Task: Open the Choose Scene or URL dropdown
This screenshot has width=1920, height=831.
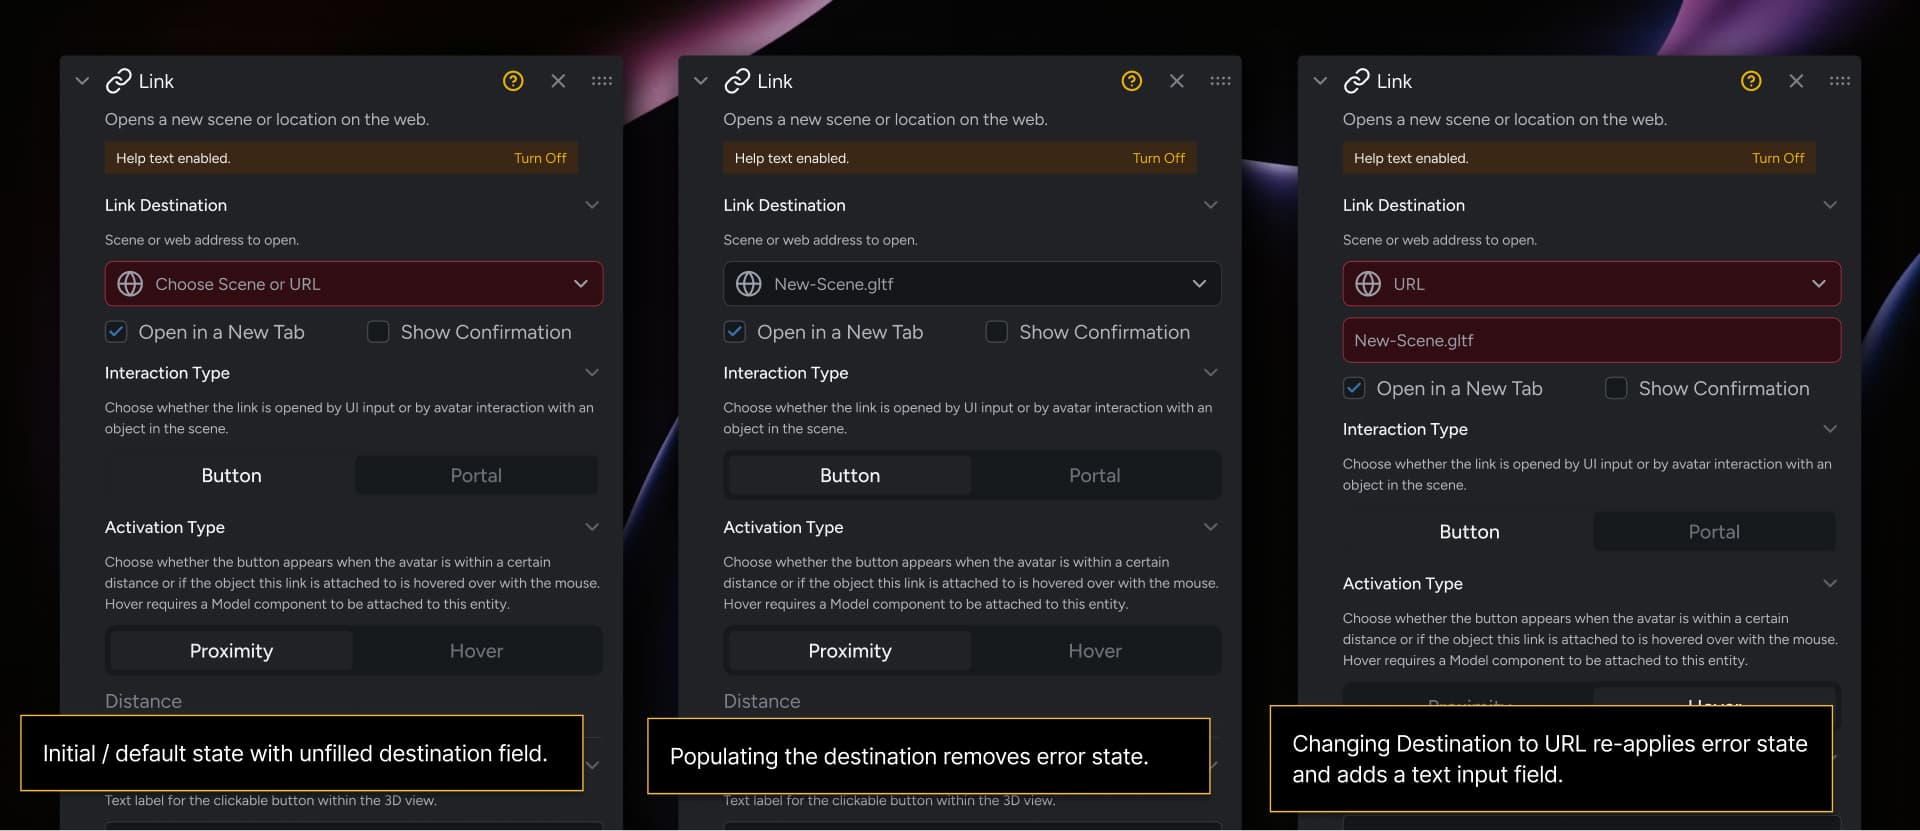Action: coord(354,284)
